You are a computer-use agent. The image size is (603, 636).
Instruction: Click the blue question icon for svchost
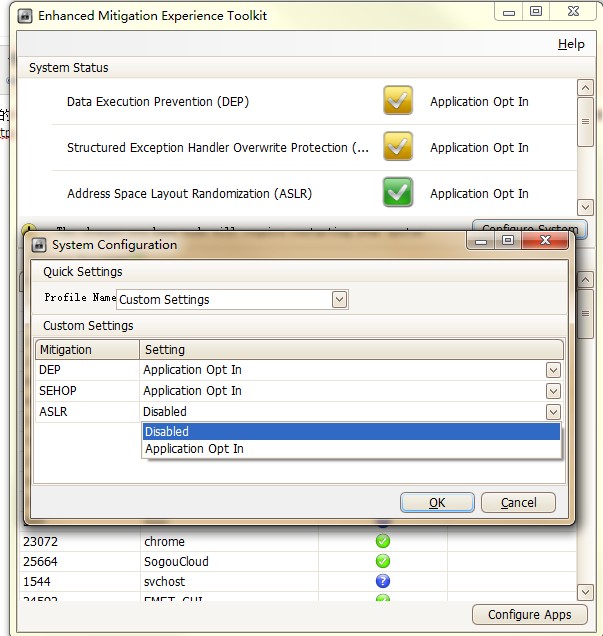[x=383, y=581]
